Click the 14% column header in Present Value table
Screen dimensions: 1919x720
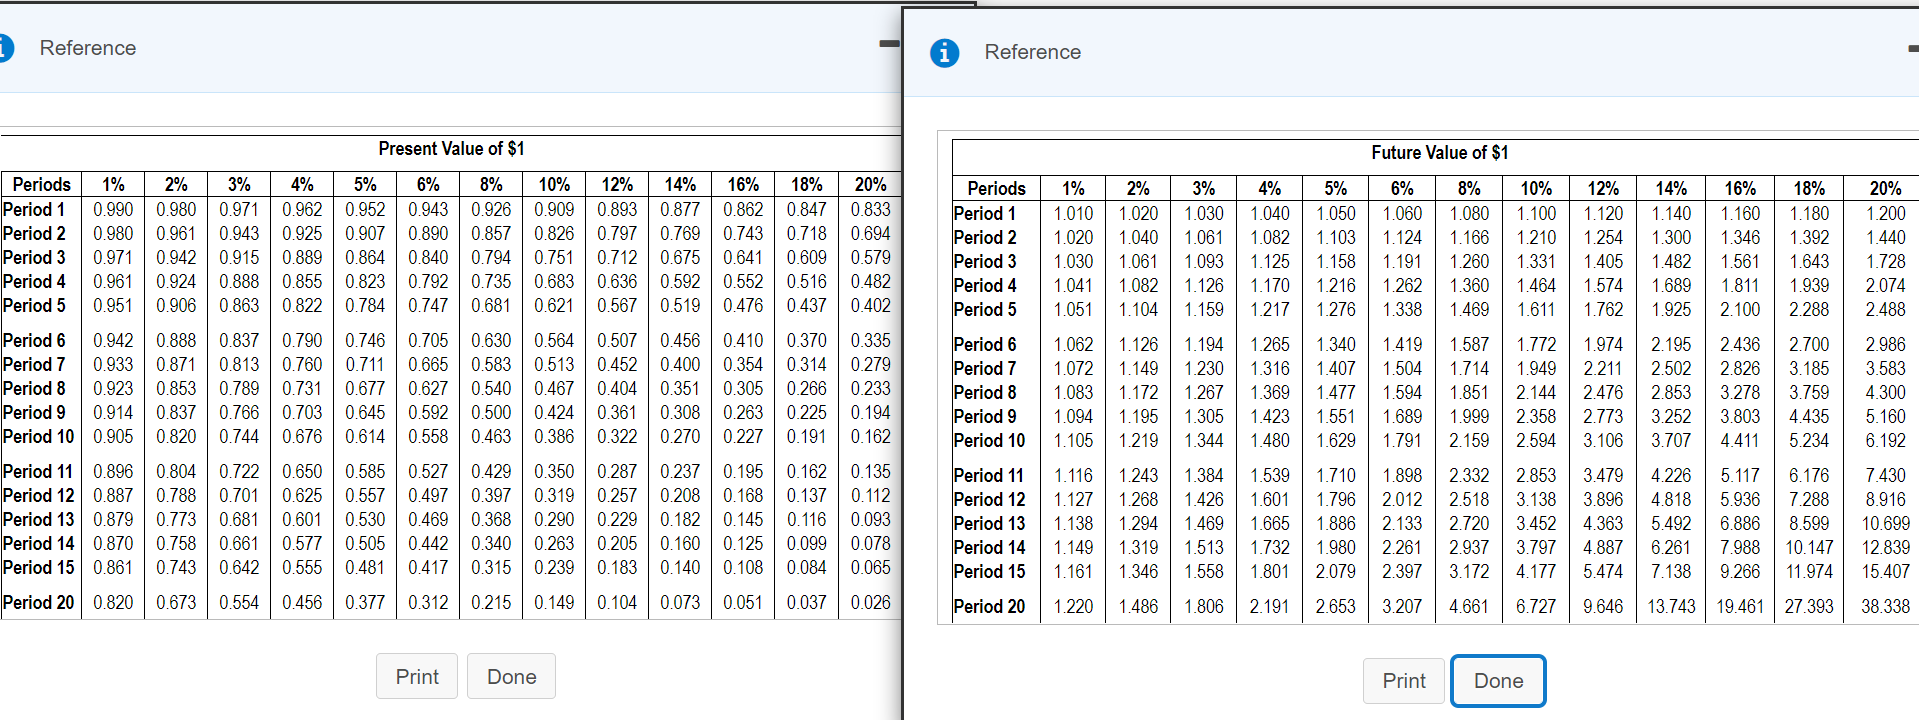(x=680, y=184)
